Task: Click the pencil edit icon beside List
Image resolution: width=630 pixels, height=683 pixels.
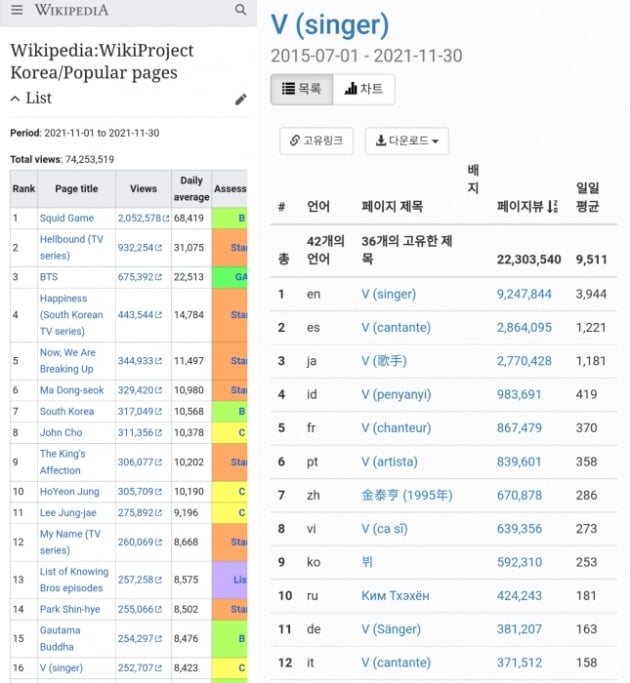Action: [x=240, y=99]
